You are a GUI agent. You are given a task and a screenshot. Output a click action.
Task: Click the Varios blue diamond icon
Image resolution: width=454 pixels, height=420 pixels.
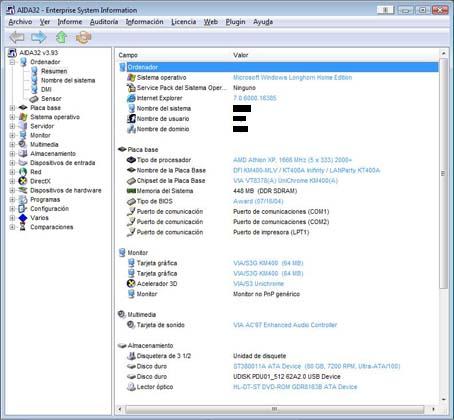click(x=23, y=218)
